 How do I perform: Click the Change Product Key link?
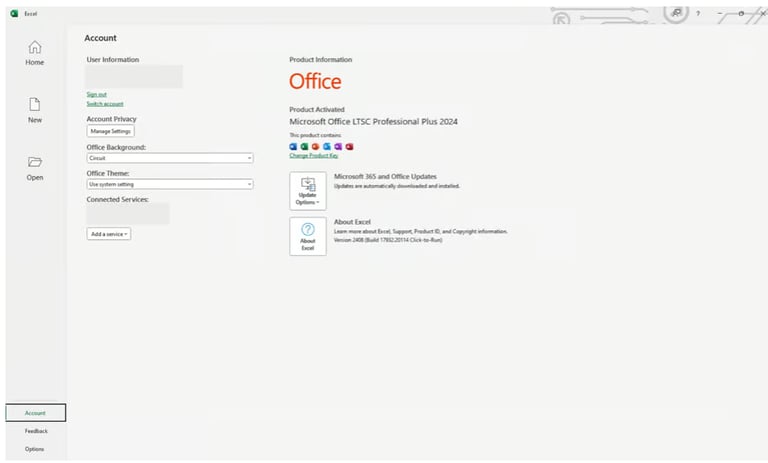(x=313, y=155)
